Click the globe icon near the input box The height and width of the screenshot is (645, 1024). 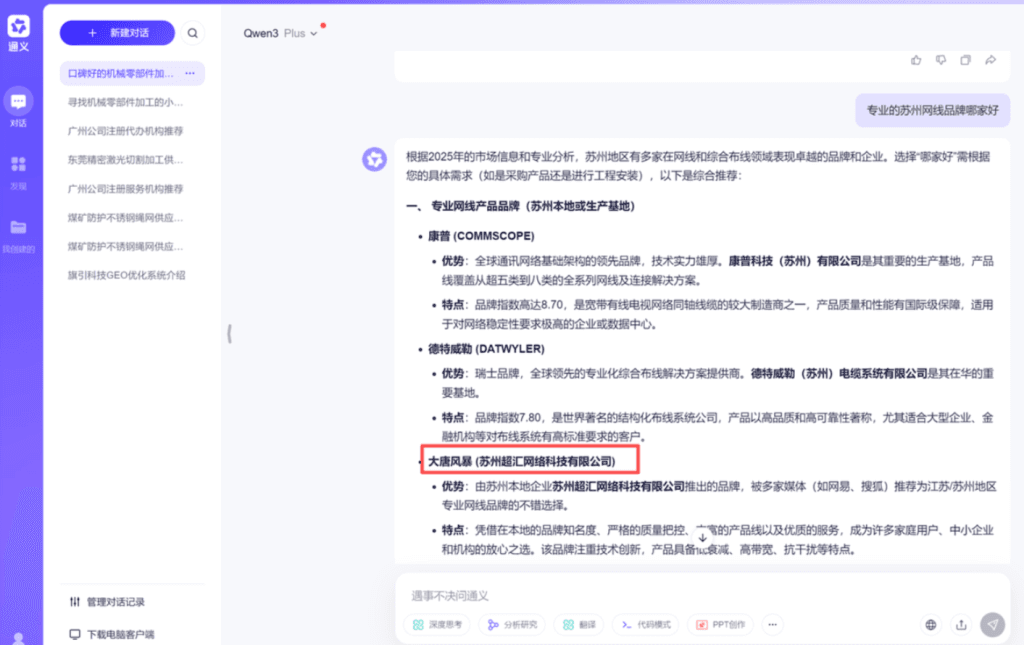click(930, 624)
